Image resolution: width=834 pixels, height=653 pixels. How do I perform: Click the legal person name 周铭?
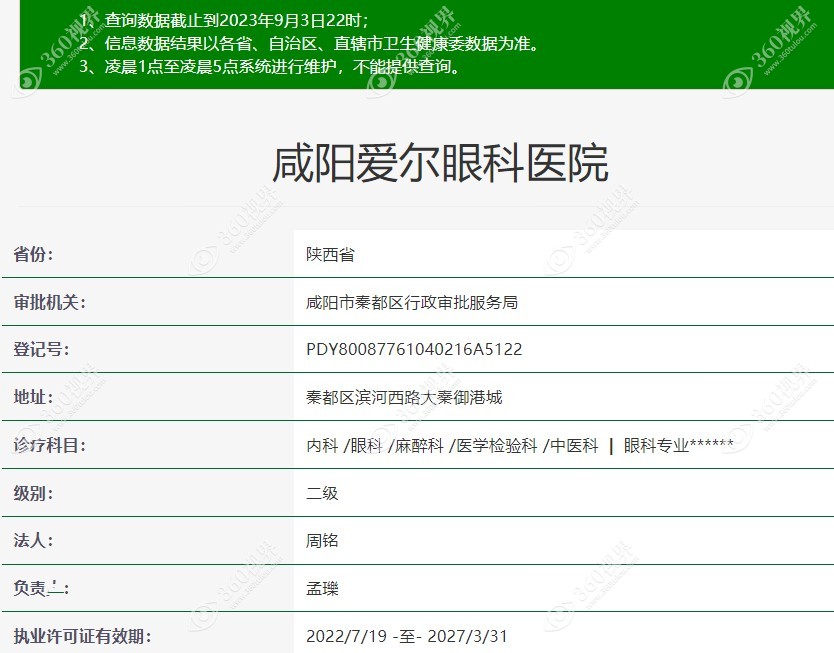(x=322, y=540)
